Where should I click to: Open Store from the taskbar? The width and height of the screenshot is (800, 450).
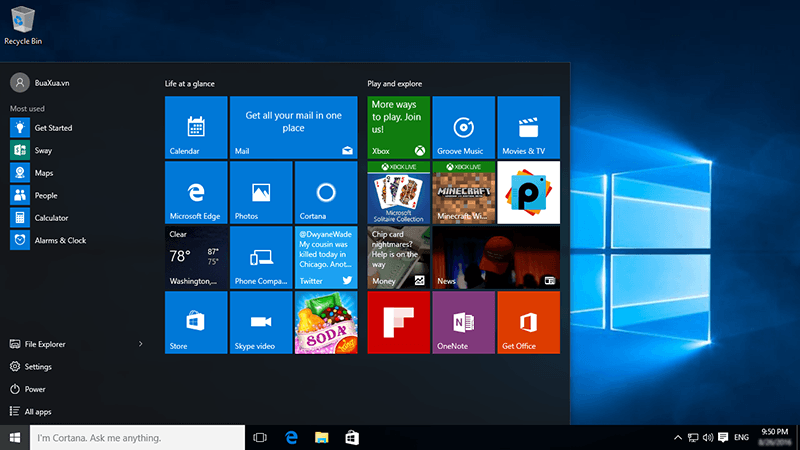352,438
